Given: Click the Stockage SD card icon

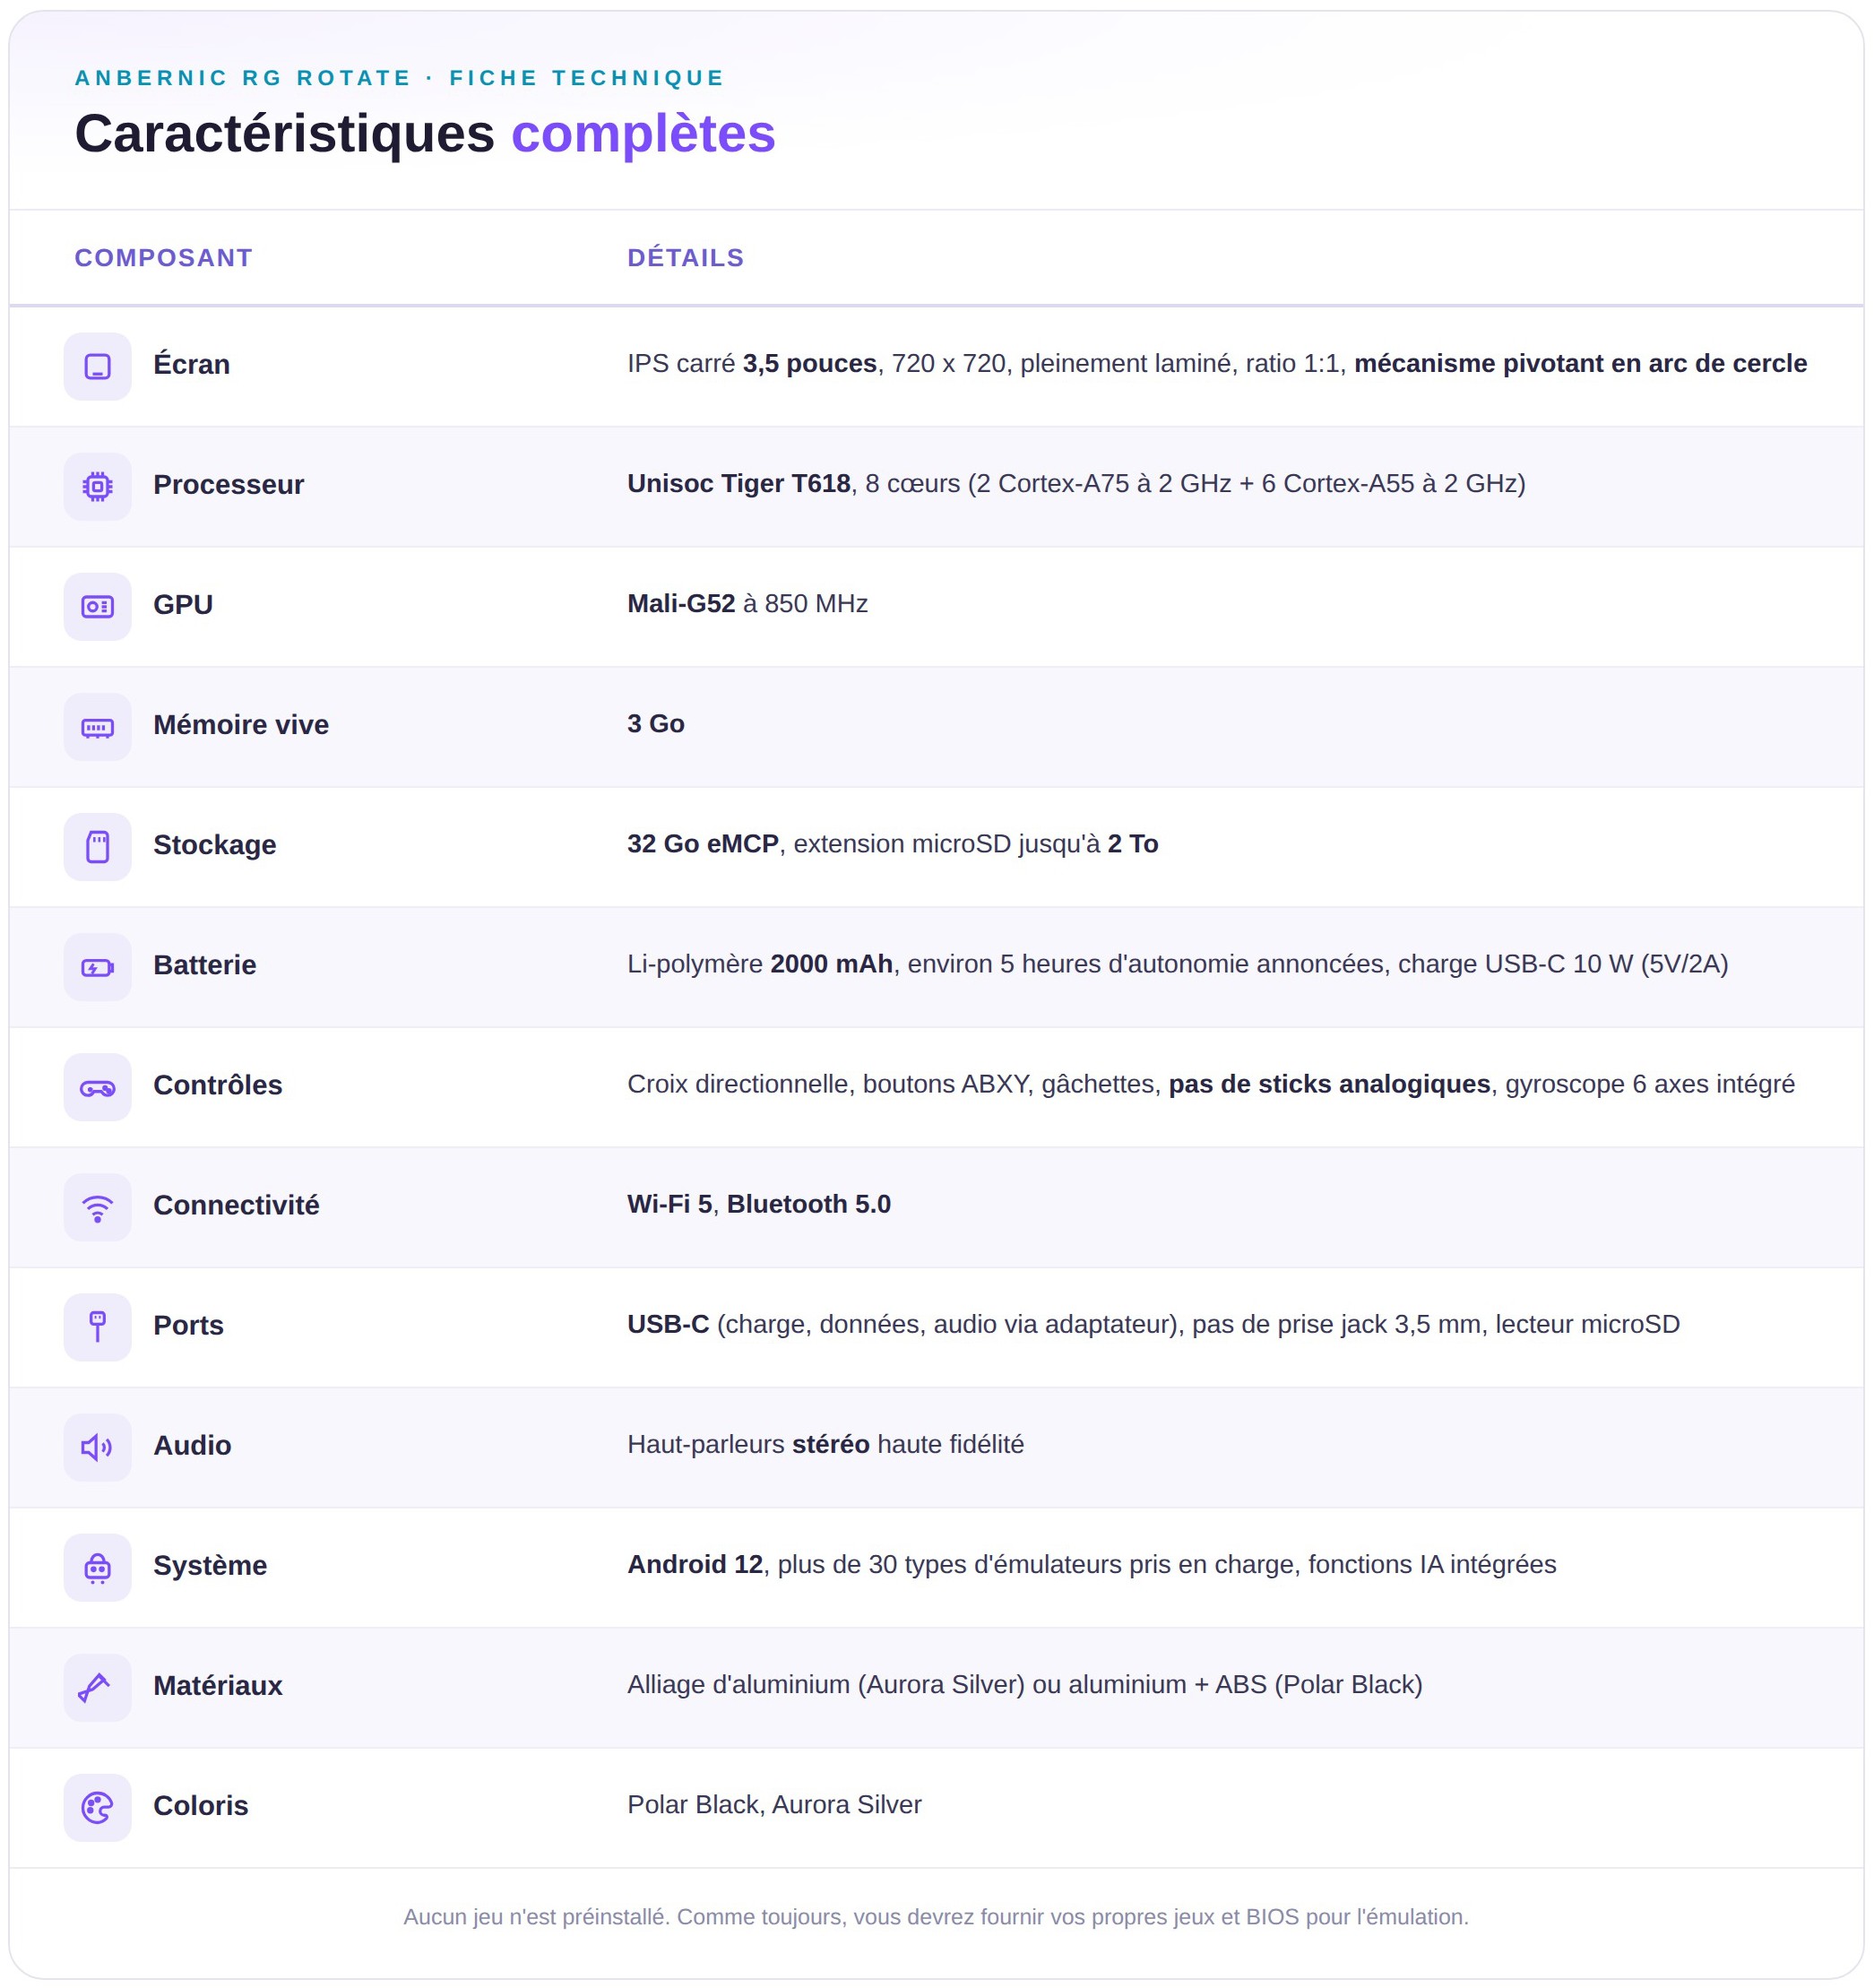Looking at the screenshot, I should click(x=97, y=847).
